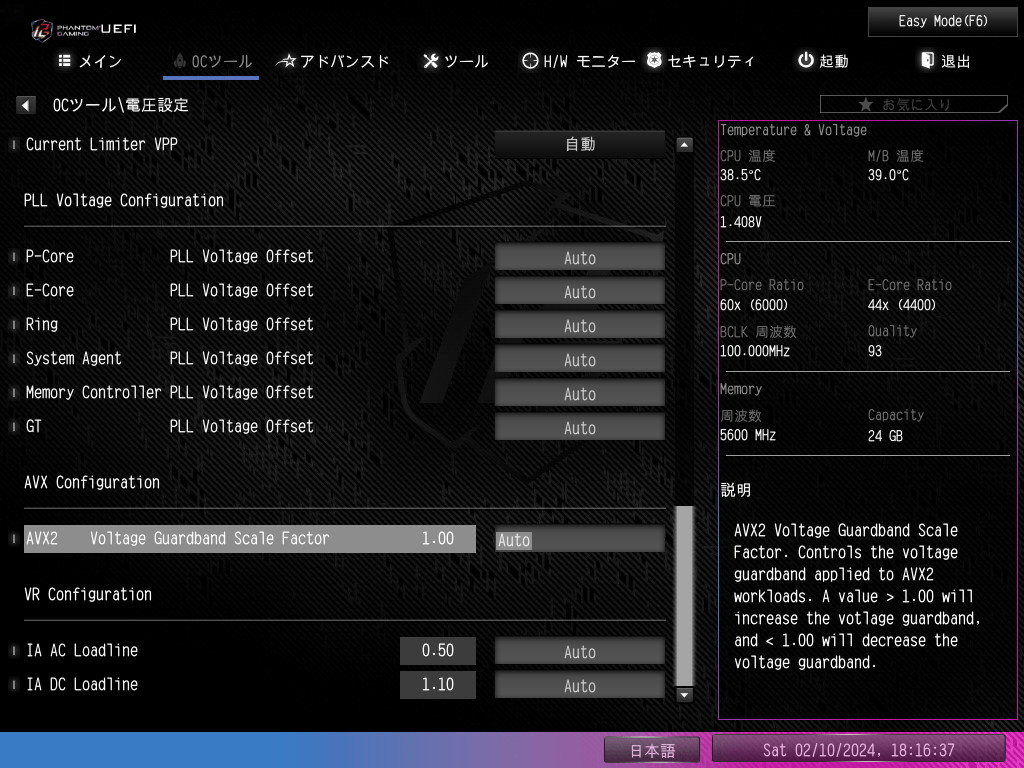Screen dimensions: 1024x768
Task: Go to the セキュリティ tab
Action: (700, 61)
